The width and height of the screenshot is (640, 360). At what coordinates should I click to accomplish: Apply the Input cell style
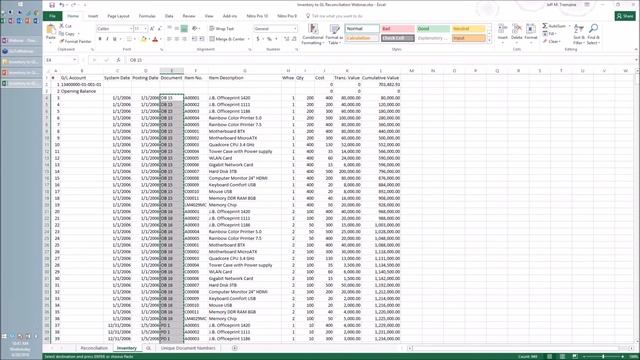469,38
